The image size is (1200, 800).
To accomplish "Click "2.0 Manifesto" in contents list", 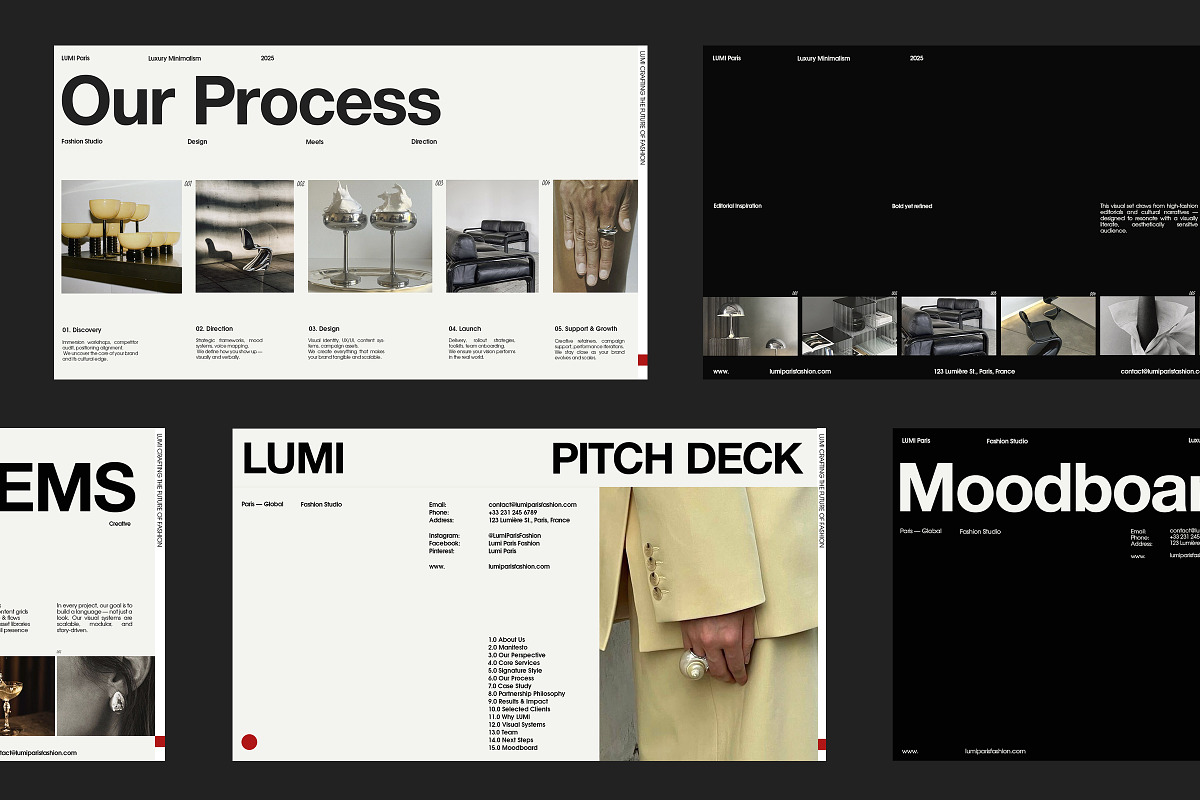I will point(509,647).
